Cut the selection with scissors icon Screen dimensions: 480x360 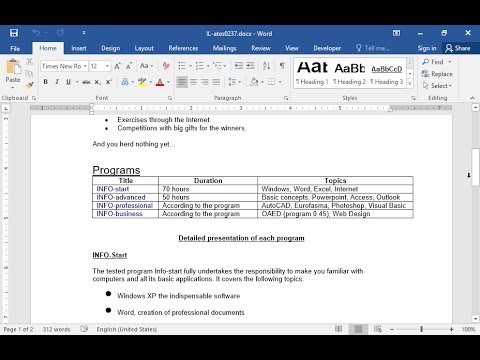click(x=29, y=62)
